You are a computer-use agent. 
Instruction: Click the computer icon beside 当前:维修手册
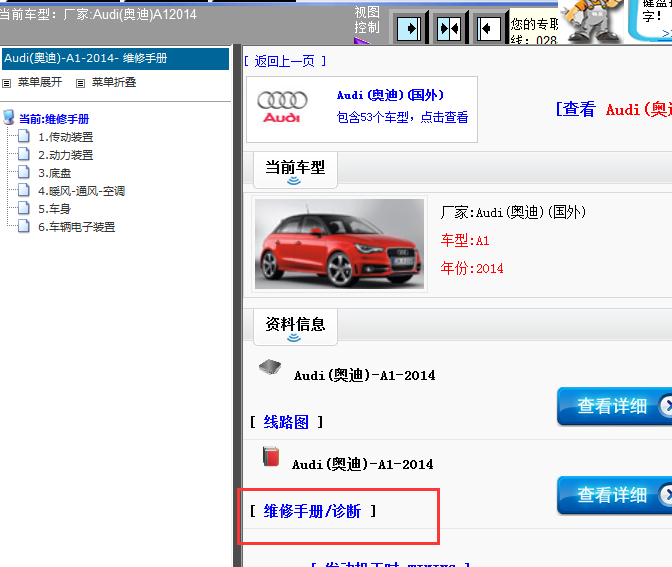coord(8,117)
